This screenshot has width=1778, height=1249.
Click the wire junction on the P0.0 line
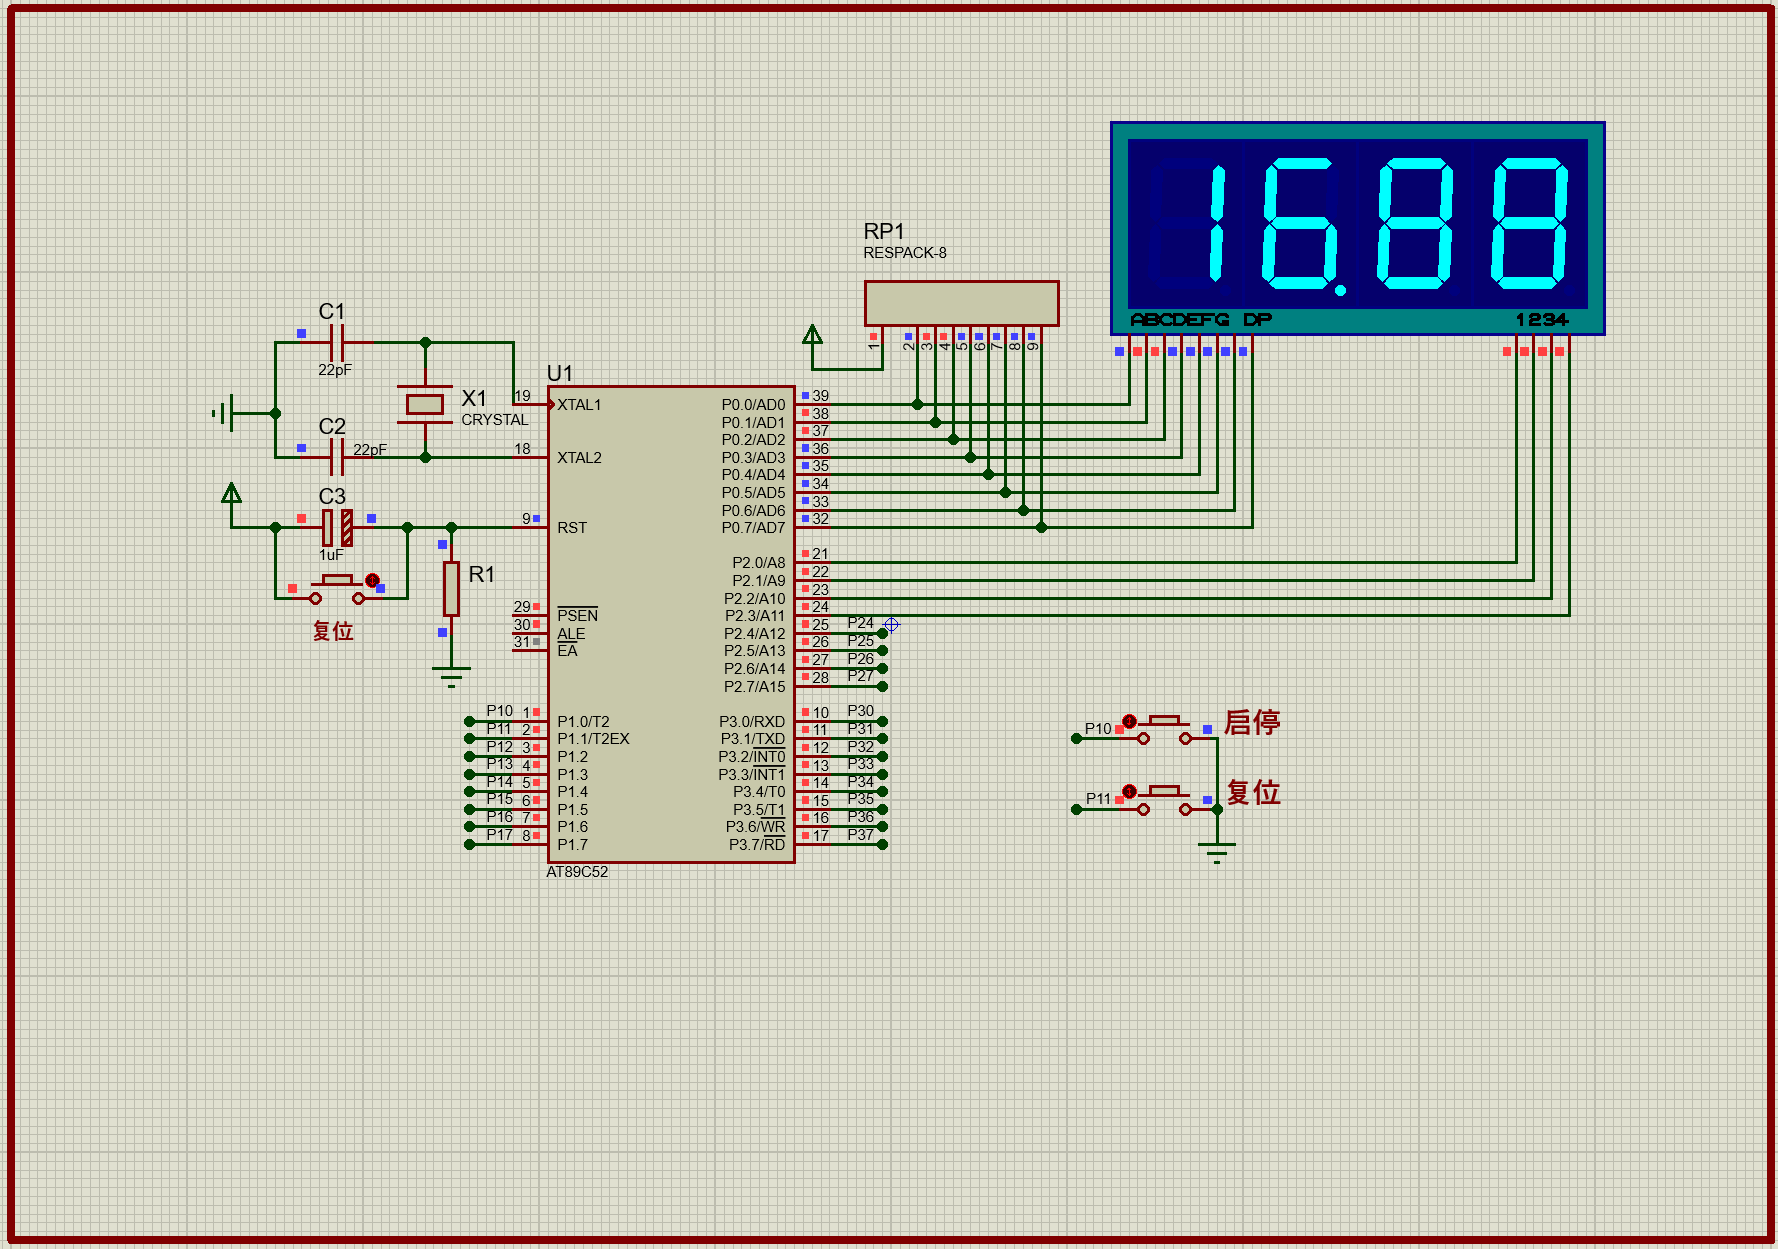point(917,405)
